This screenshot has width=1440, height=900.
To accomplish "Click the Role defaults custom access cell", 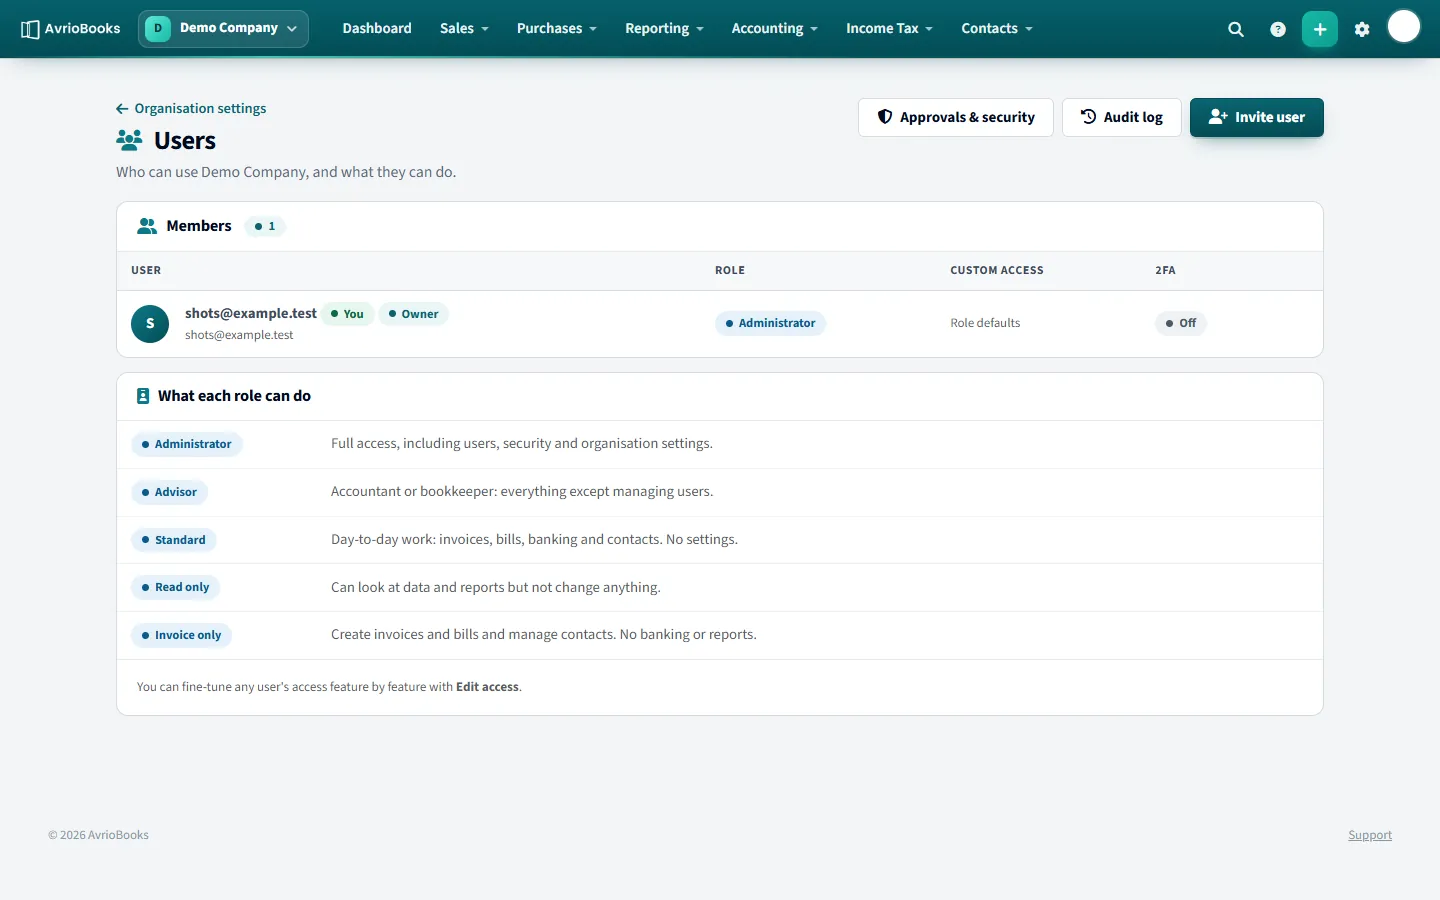I will 985,323.
